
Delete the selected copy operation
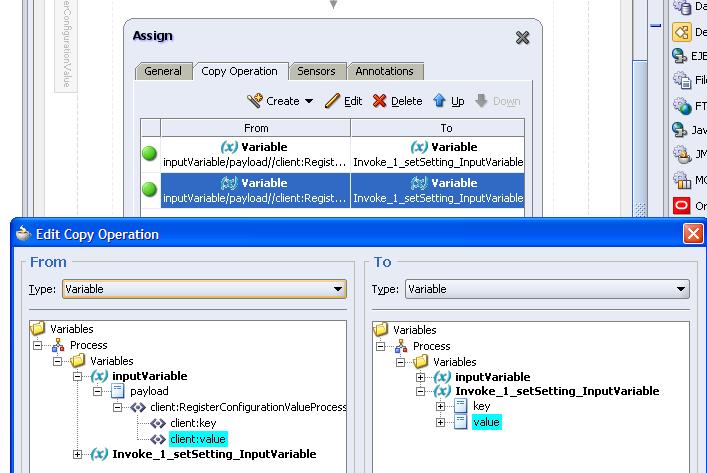point(397,101)
